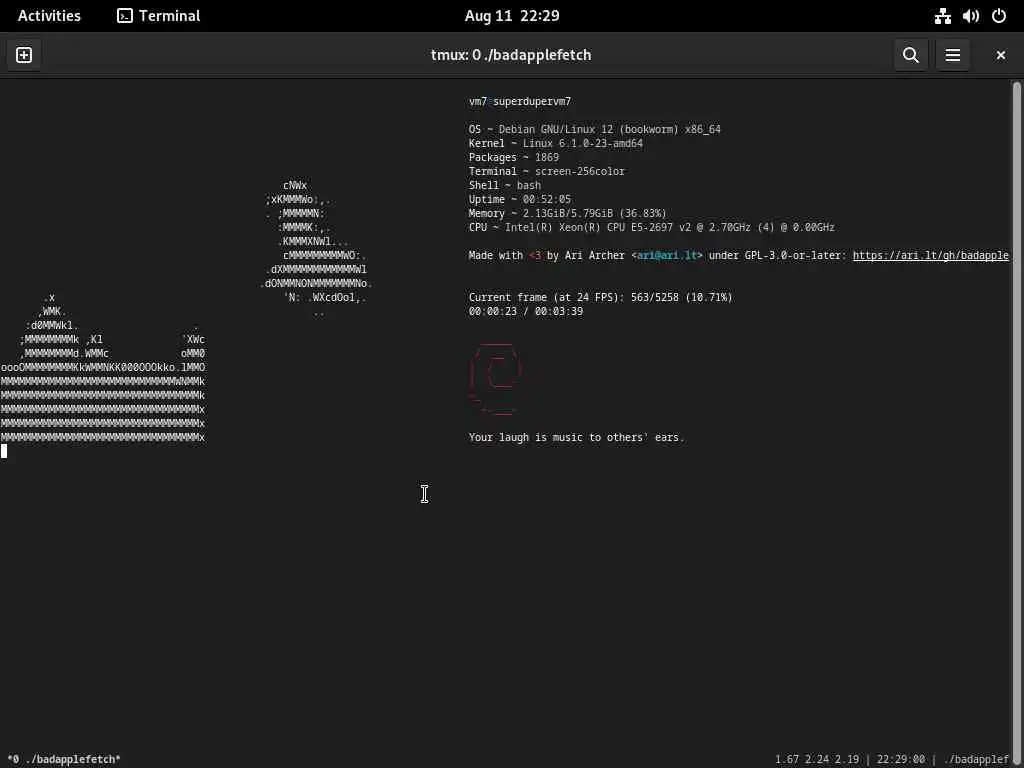Screen dimensions: 1024x768
Task: Click the '00:00:23 / 00:03:39' timestamp
Action: pyautogui.click(x=526, y=312)
